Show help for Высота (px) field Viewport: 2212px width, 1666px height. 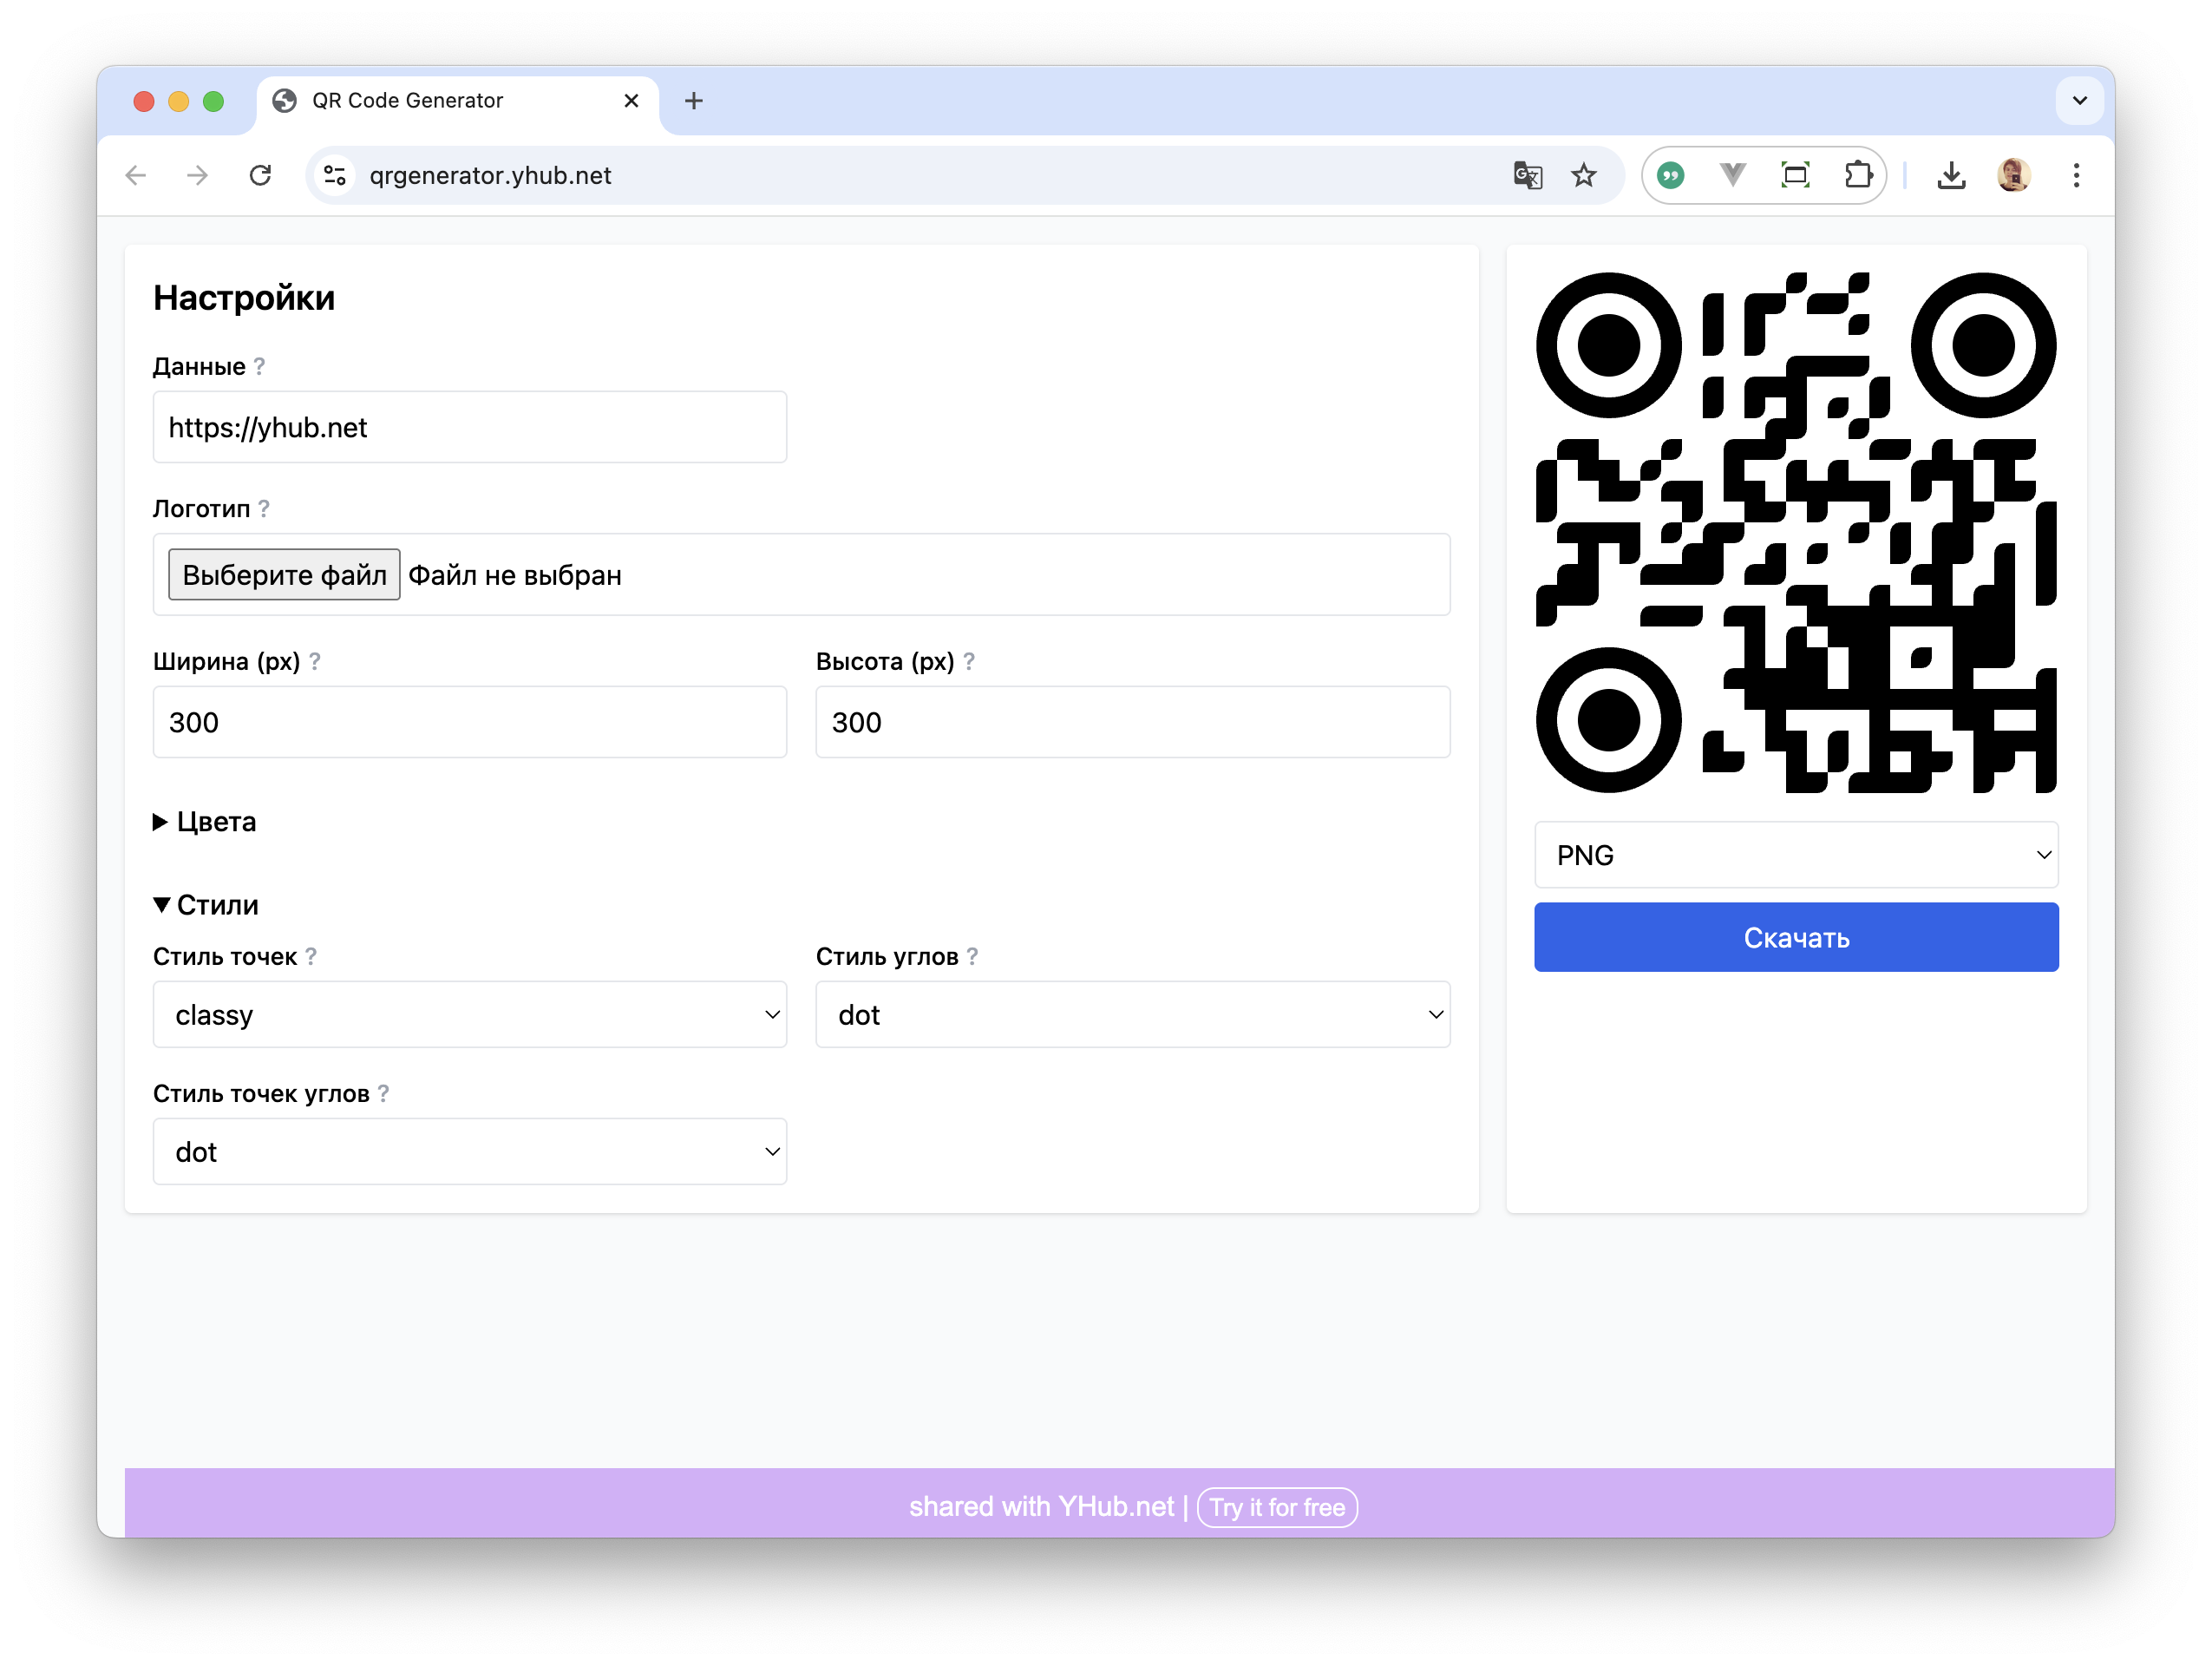[969, 662]
